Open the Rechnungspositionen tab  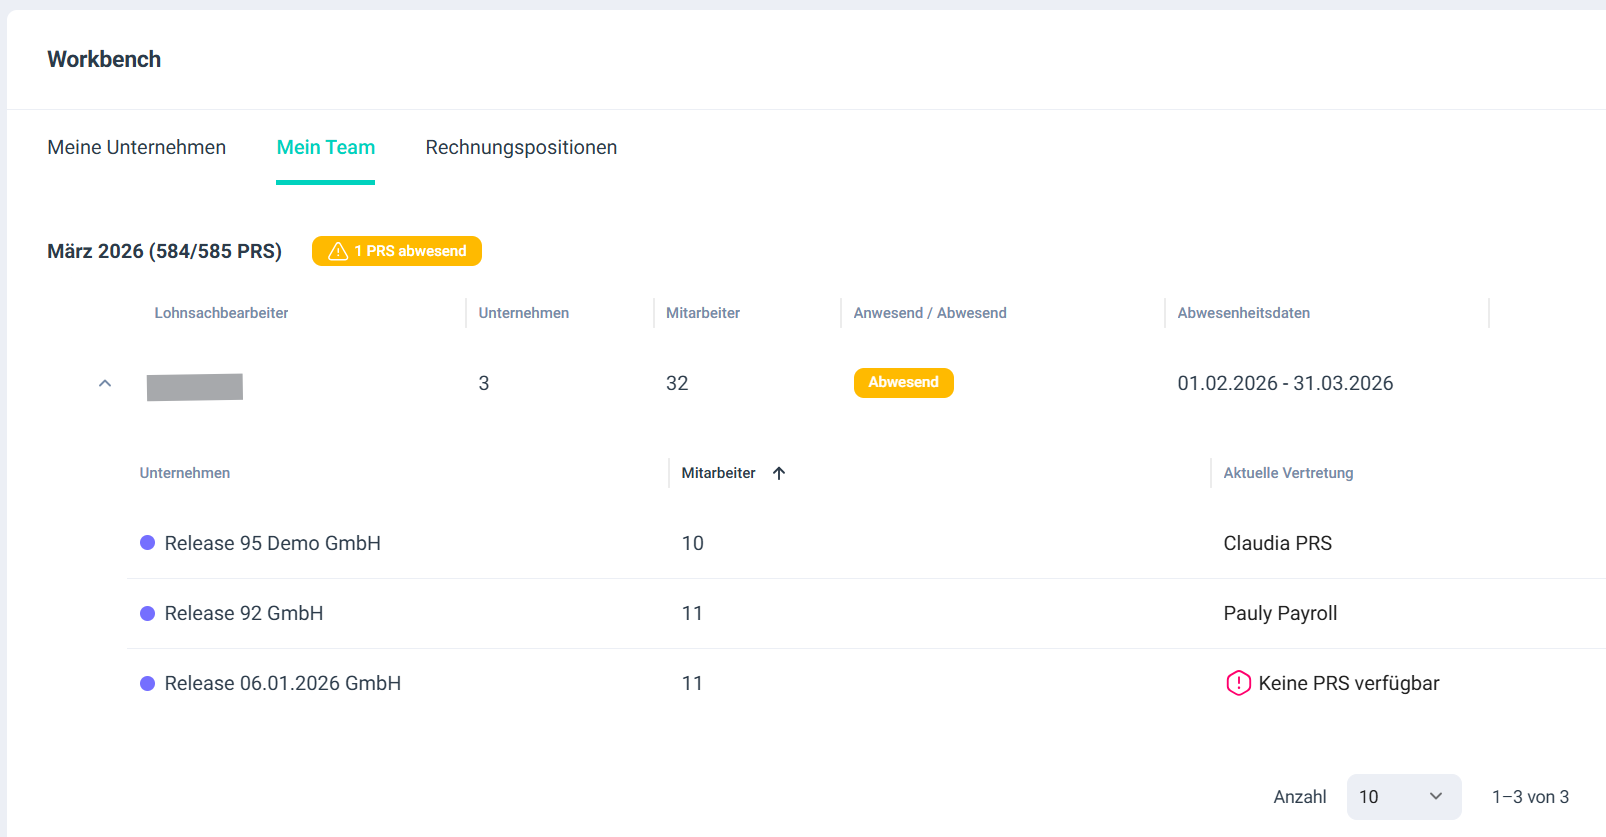[521, 147]
